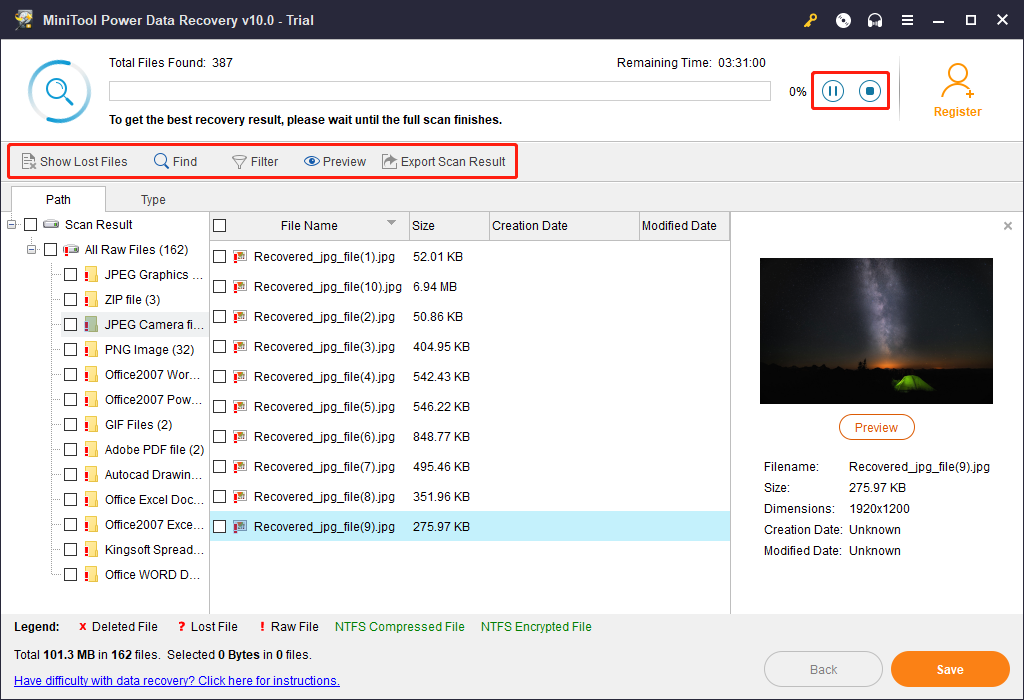Click the Preview eye icon in toolbar
This screenshot has height=700, width=1024.
pos(312,161)
